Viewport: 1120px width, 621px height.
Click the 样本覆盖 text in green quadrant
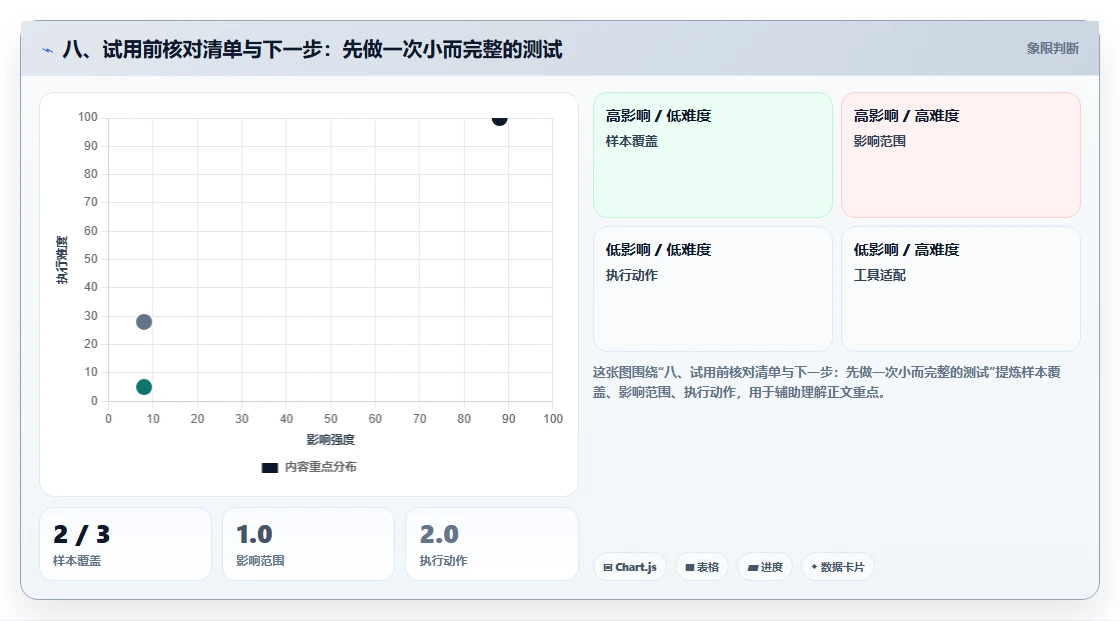tap(631, 141)
